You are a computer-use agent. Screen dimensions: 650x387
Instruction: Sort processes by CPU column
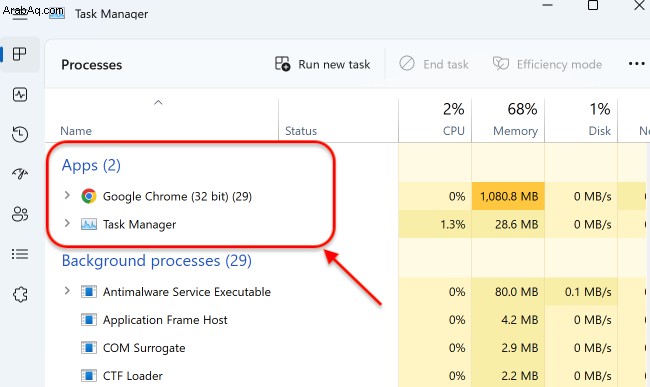click(435, 120)
